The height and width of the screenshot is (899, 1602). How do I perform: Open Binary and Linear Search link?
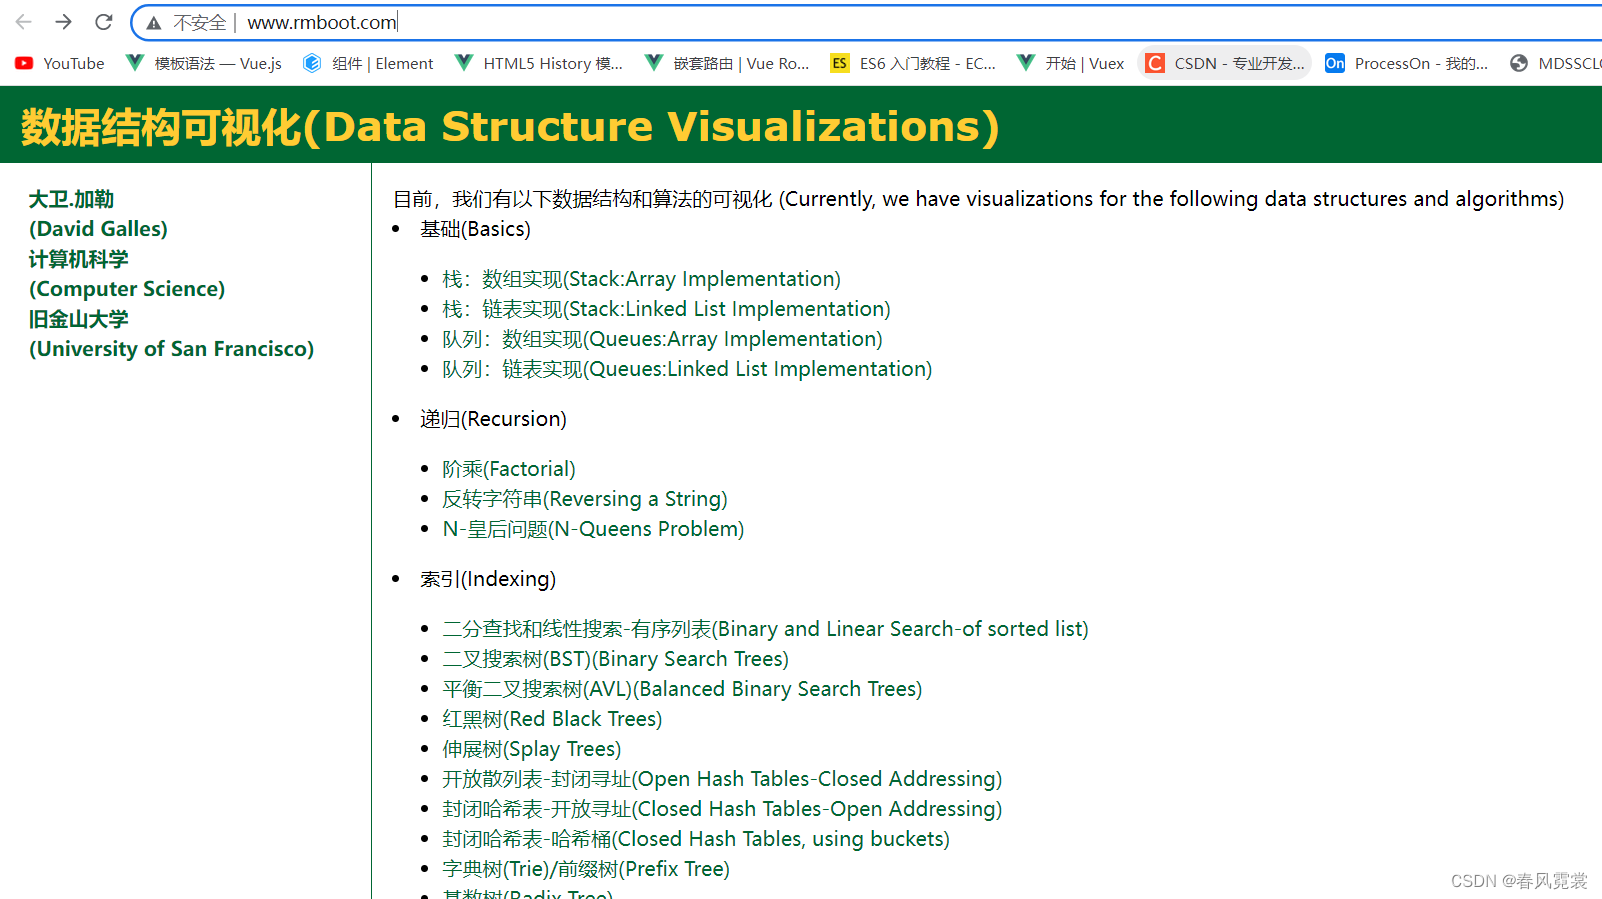[x=766, y=629]
